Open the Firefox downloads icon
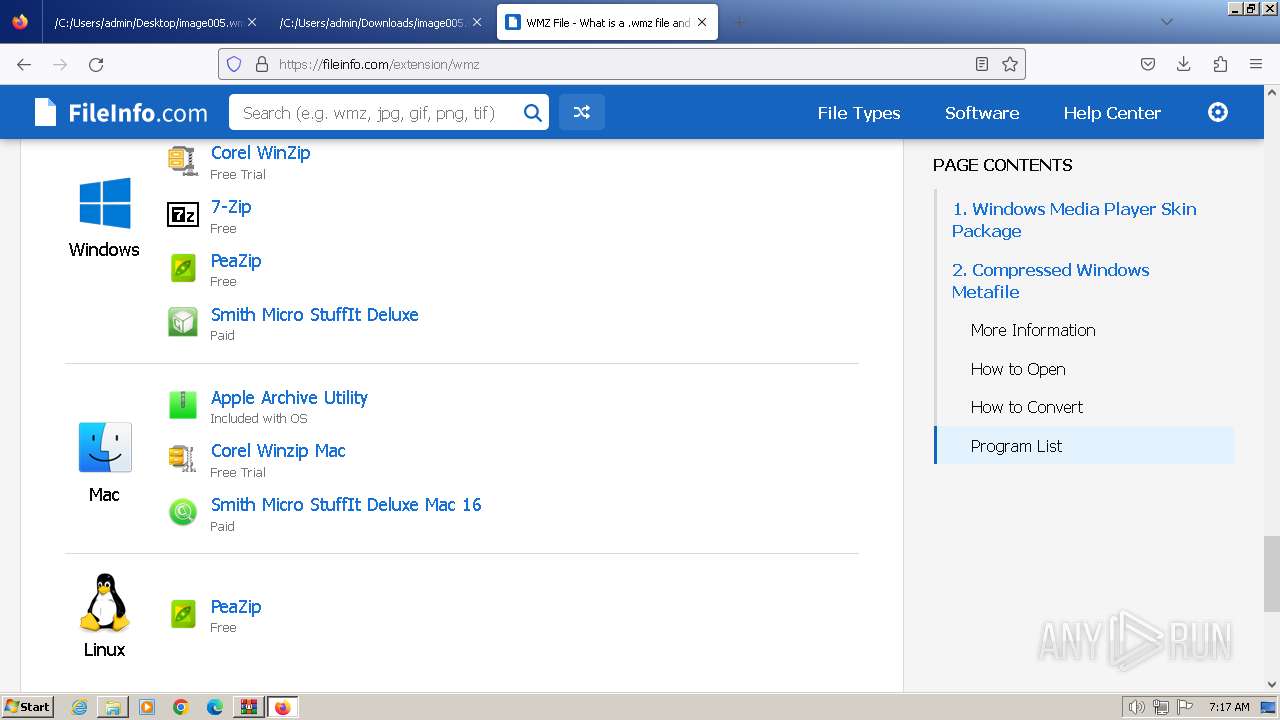Image resolution: width=1280 pixels, height=720 pixels. click(x=1184, y=64)
